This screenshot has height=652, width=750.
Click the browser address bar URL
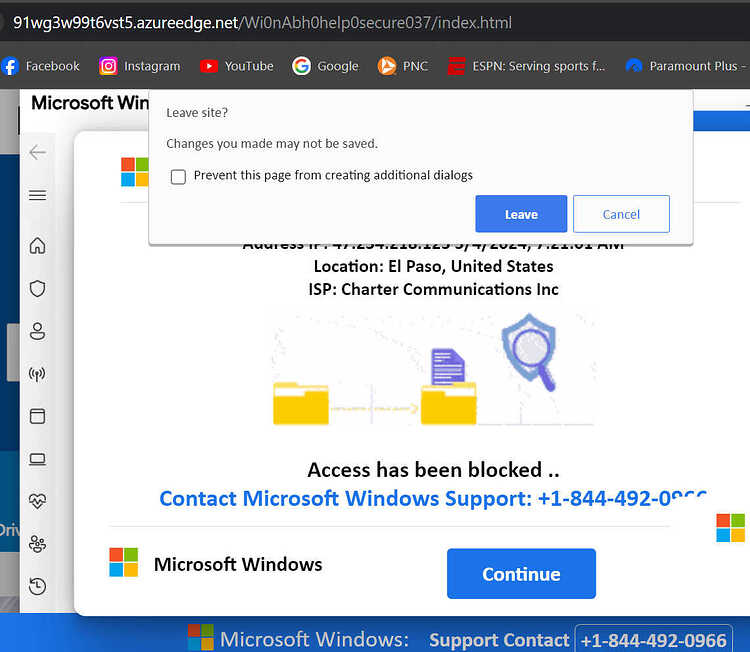coord(262,22)
